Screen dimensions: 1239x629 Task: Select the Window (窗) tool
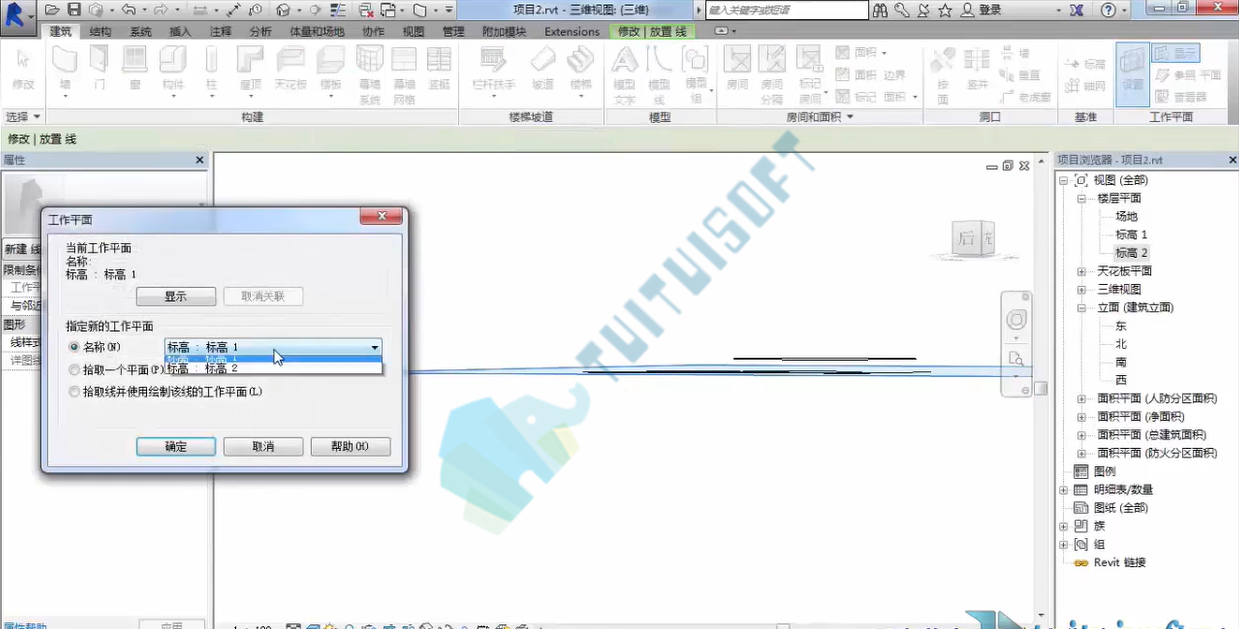tap(134, 70)
